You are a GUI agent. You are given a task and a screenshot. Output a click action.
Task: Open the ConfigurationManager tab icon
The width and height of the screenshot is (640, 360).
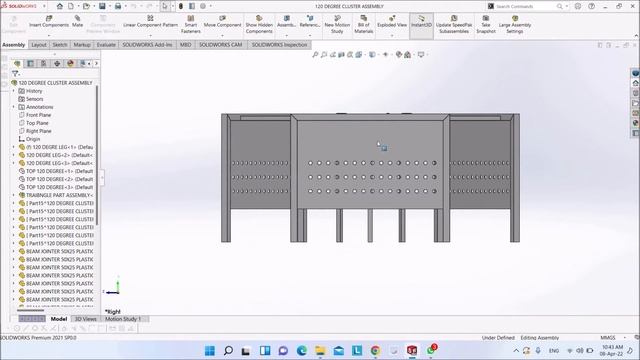(x=43, y=63)
